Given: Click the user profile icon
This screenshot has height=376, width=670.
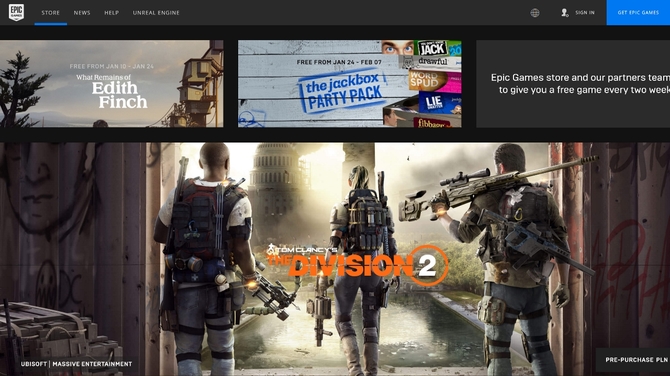Looking at the screenshot, I should (564, 13).
